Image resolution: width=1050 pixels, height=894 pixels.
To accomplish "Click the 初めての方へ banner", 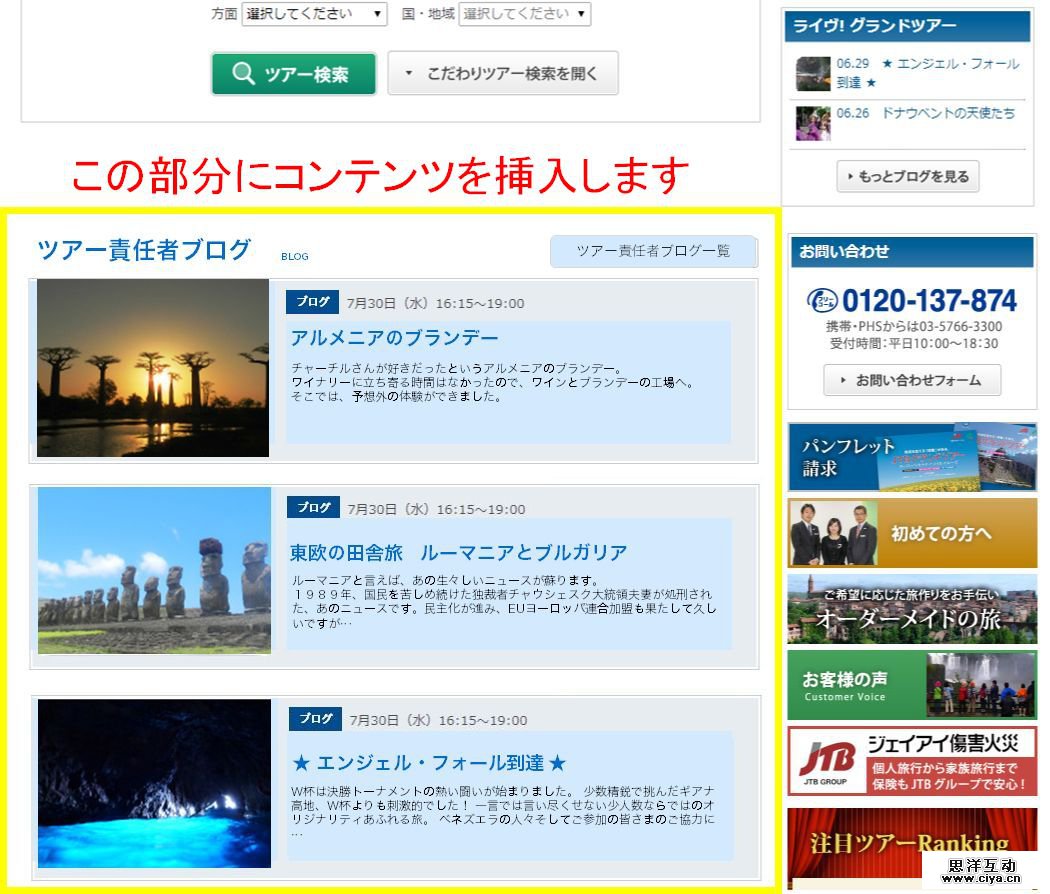I will click(911, 533).
